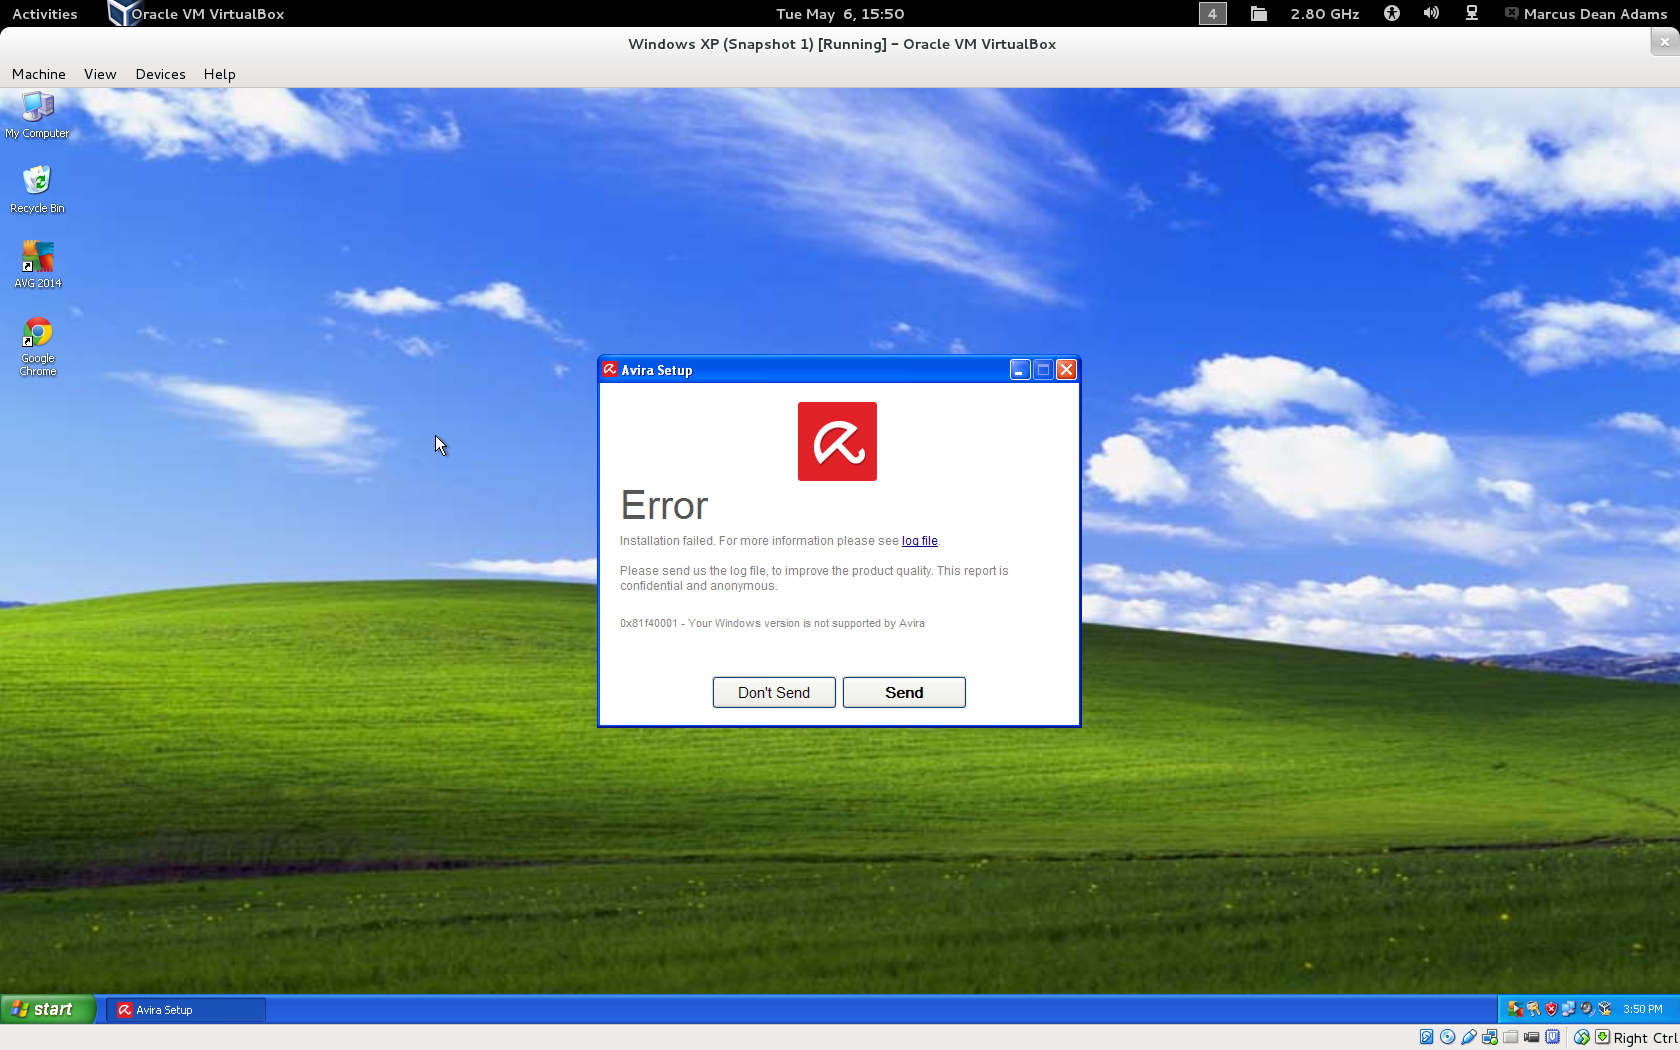Open the My Computer desktop icon
This screenshot has height=1050, width=1680.
tap(38, 115)
